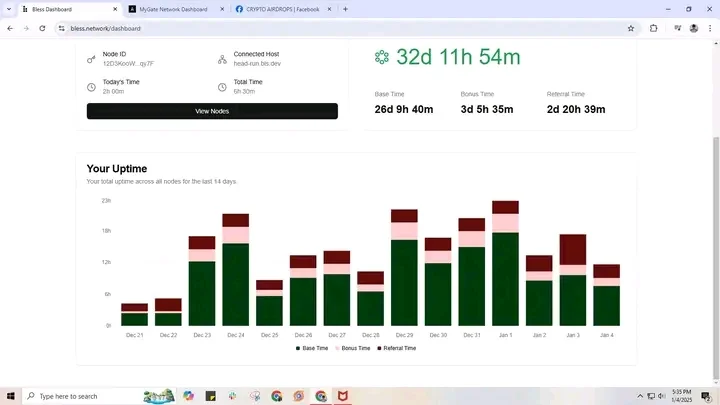Click the green total uptime flower icon
Screen dimensions: 720x405
point(382,57)
